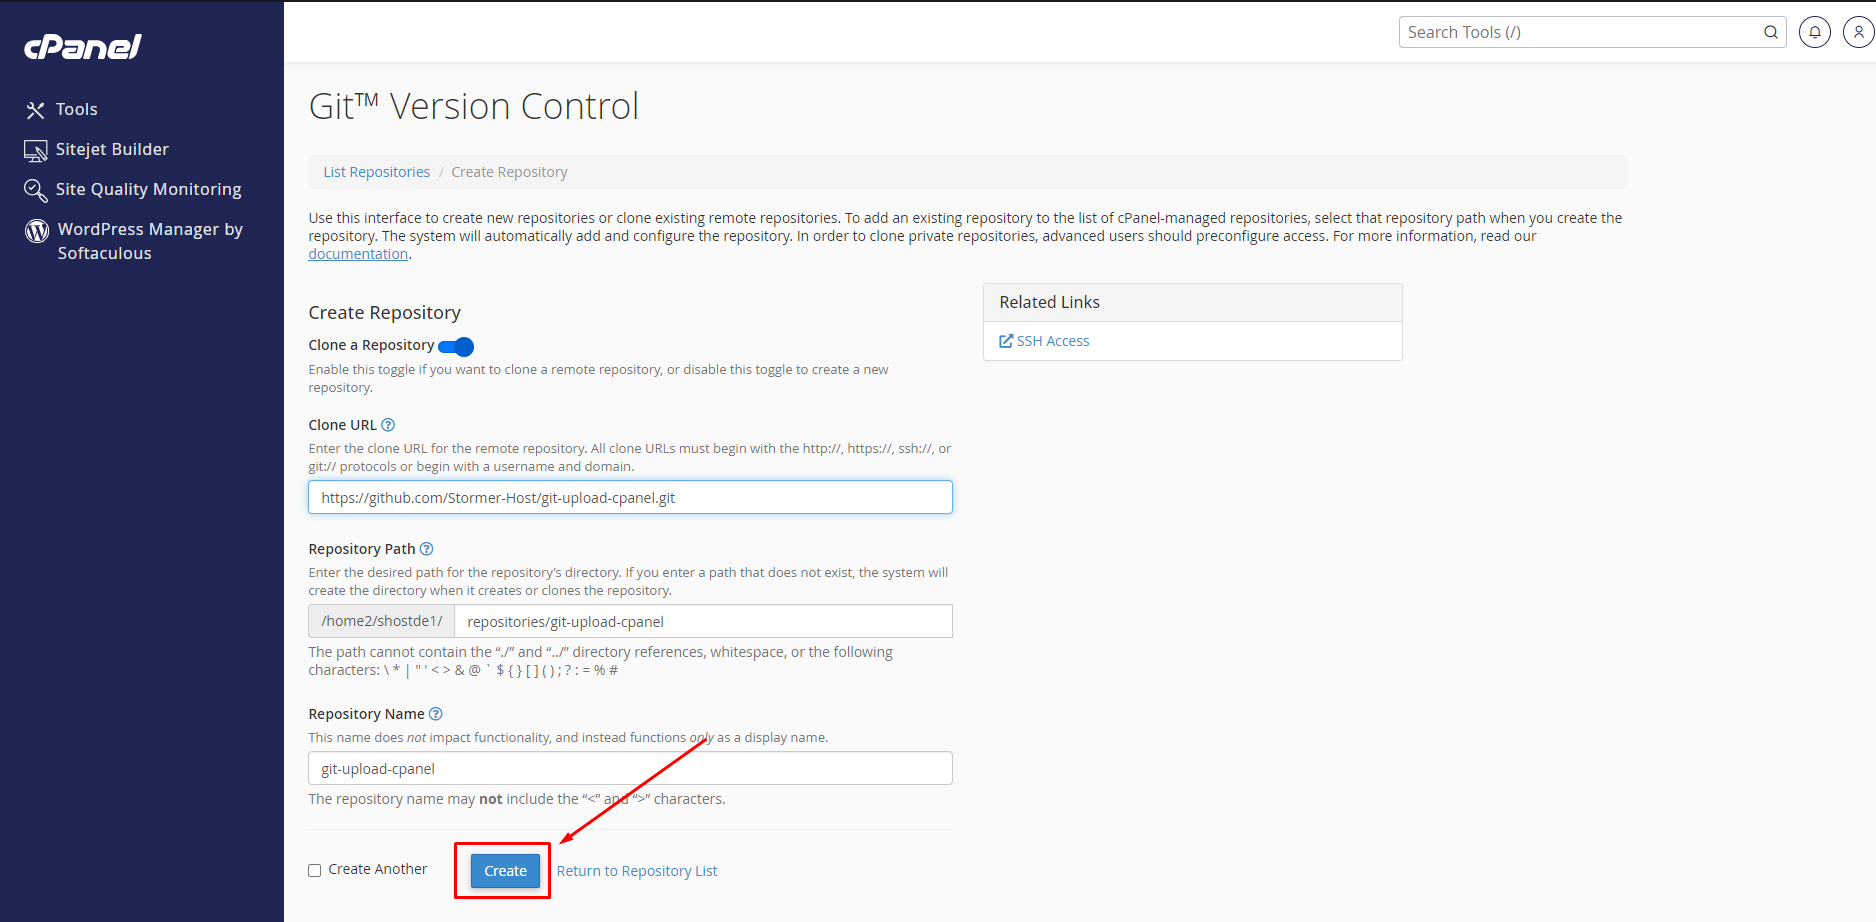
Task: Show the Clone URL help icon
Action: point(388,425)
